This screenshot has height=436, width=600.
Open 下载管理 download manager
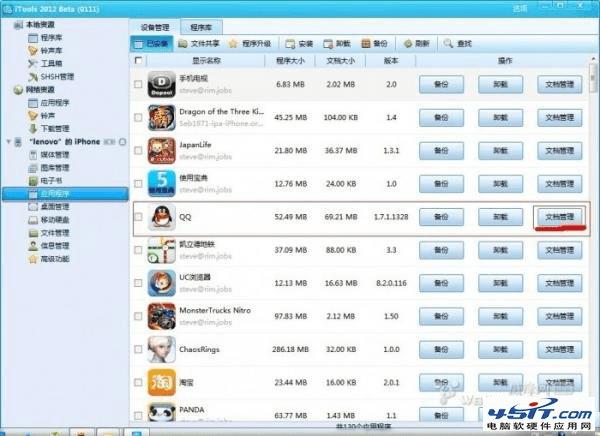click(x=49, y=129)
